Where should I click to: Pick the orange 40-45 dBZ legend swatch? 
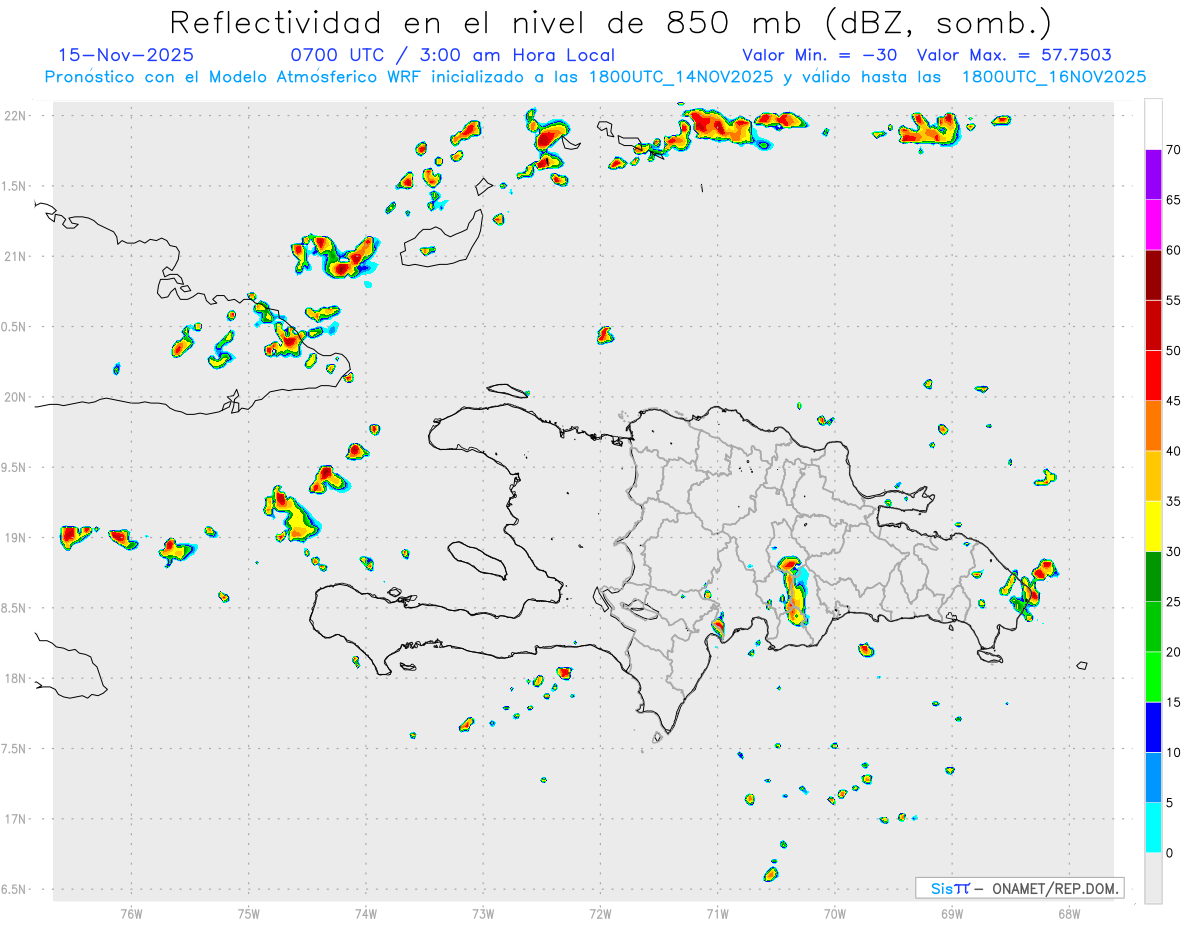point(1153,426)
